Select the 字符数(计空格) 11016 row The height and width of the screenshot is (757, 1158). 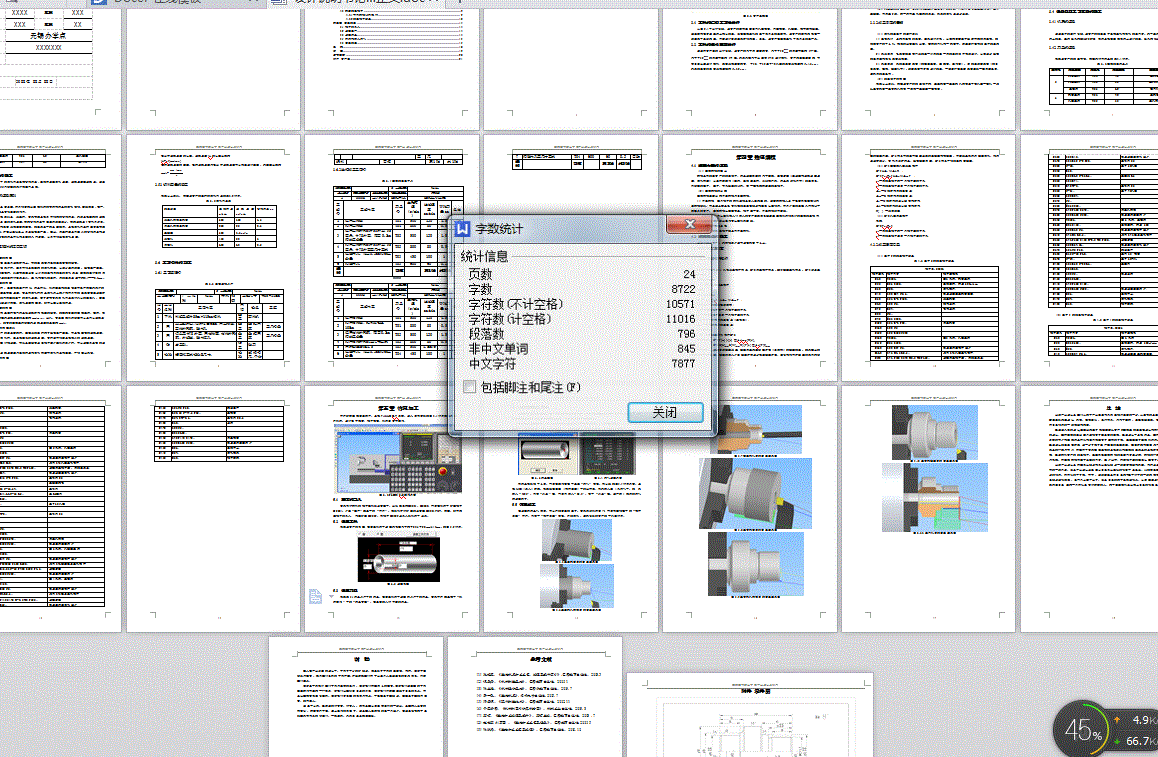[x=582, y=319]
